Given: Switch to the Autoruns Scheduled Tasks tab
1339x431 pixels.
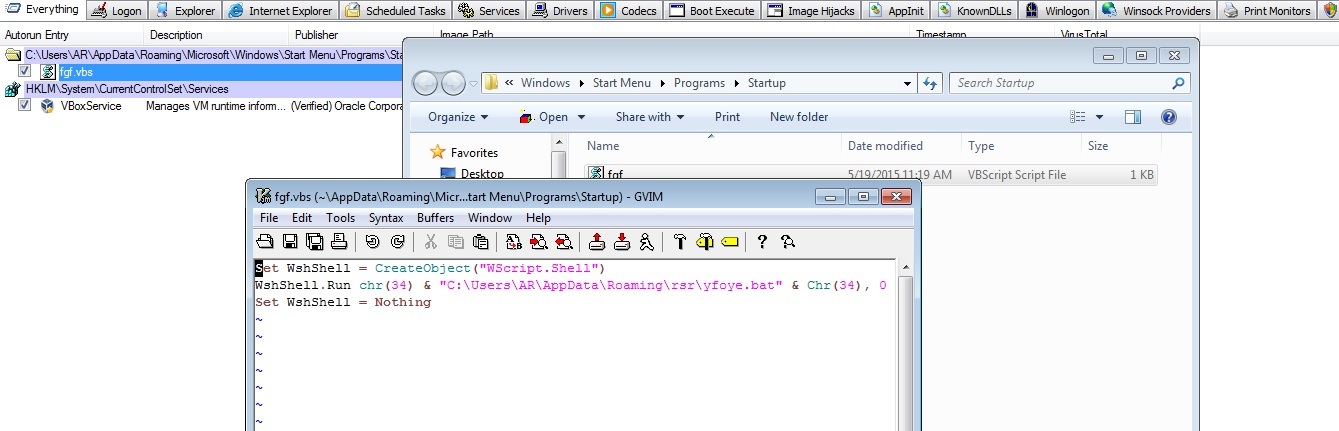Looking at the screenshot, I should [393, 11].
